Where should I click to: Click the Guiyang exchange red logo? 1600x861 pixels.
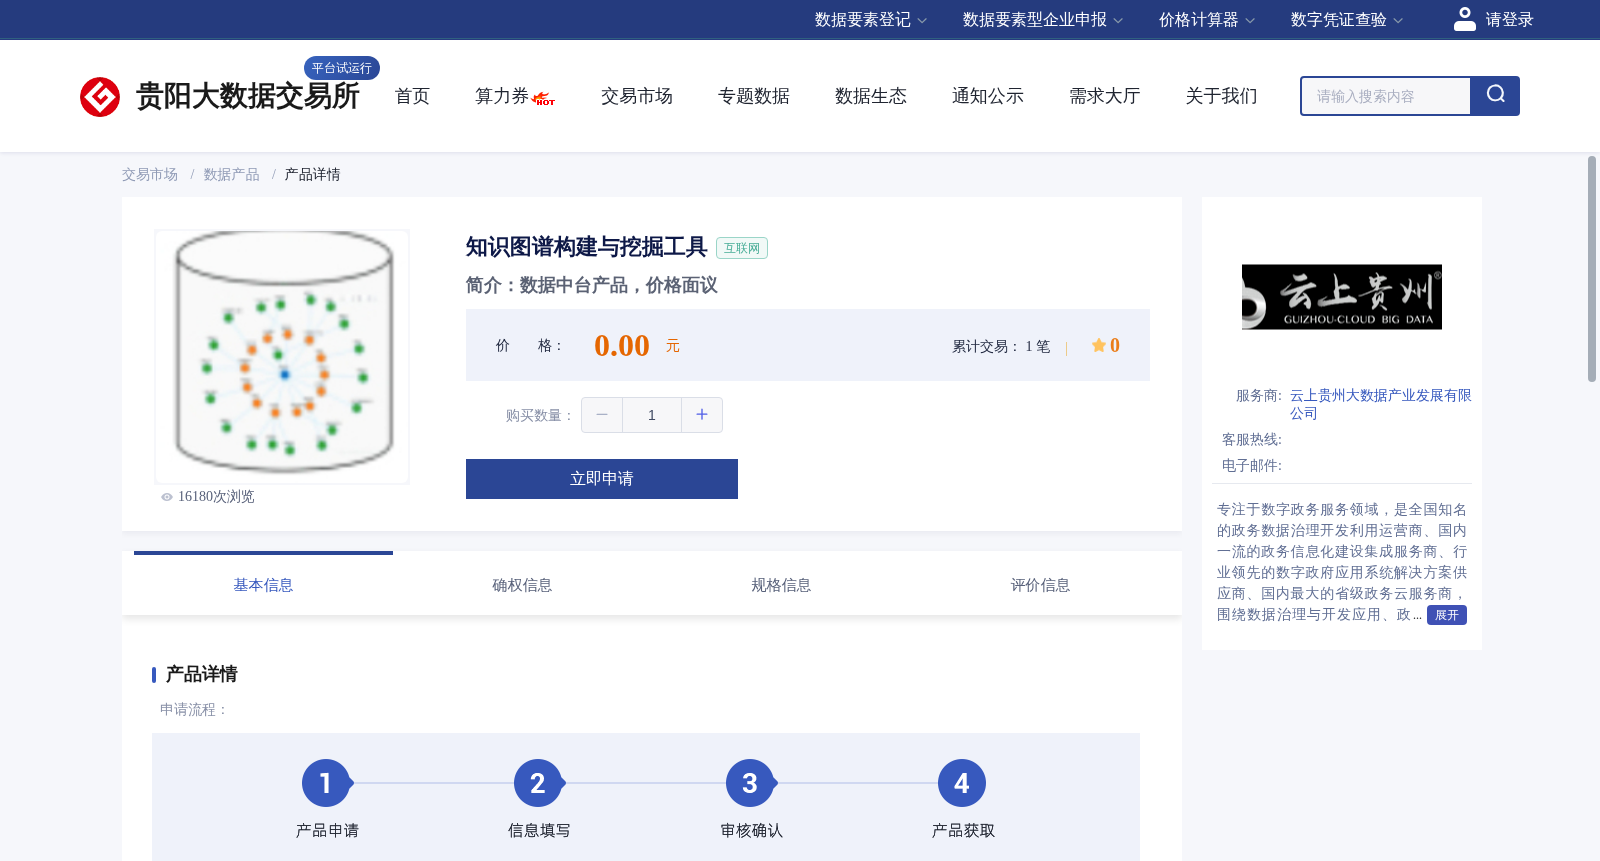click(100, 97)
